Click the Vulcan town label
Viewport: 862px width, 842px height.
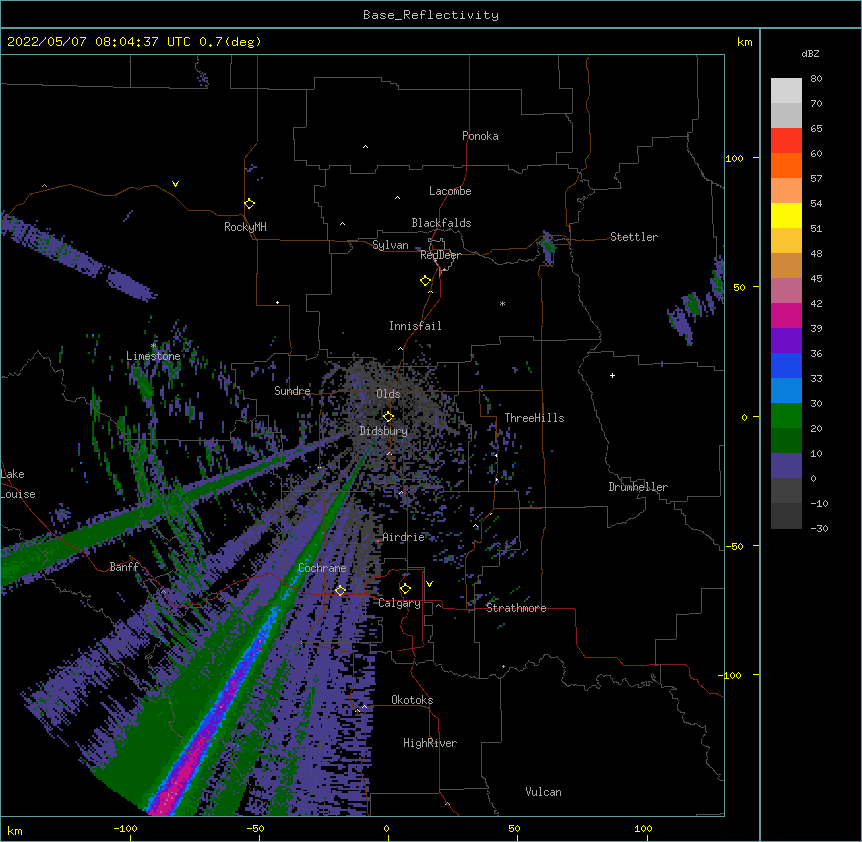[543, 792]
